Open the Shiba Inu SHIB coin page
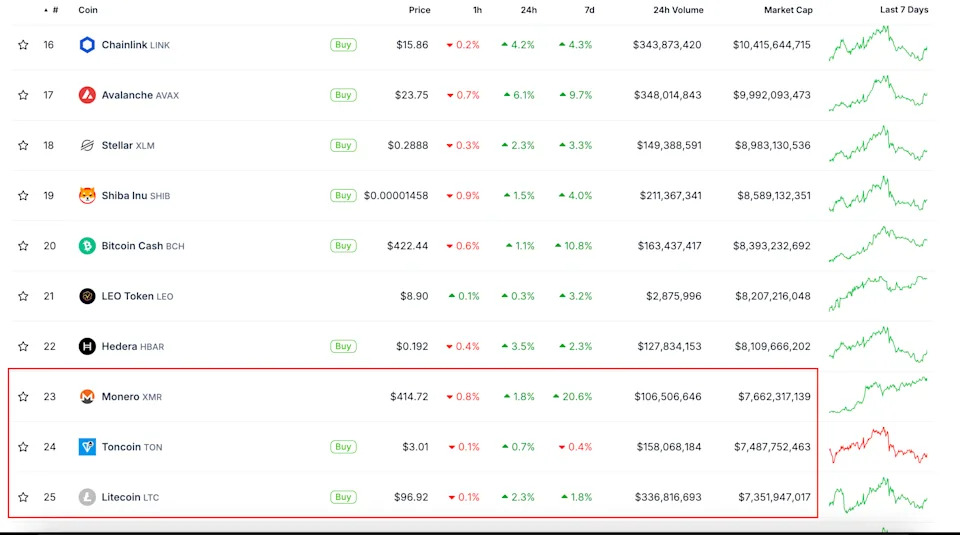The width and height of the screenshot is (960, 535). click(135, 195)
